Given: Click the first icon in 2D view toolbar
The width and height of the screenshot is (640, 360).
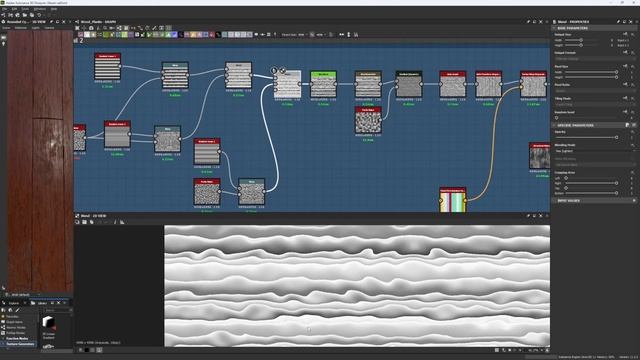Looking at the screenshot, I should (77, 222).
